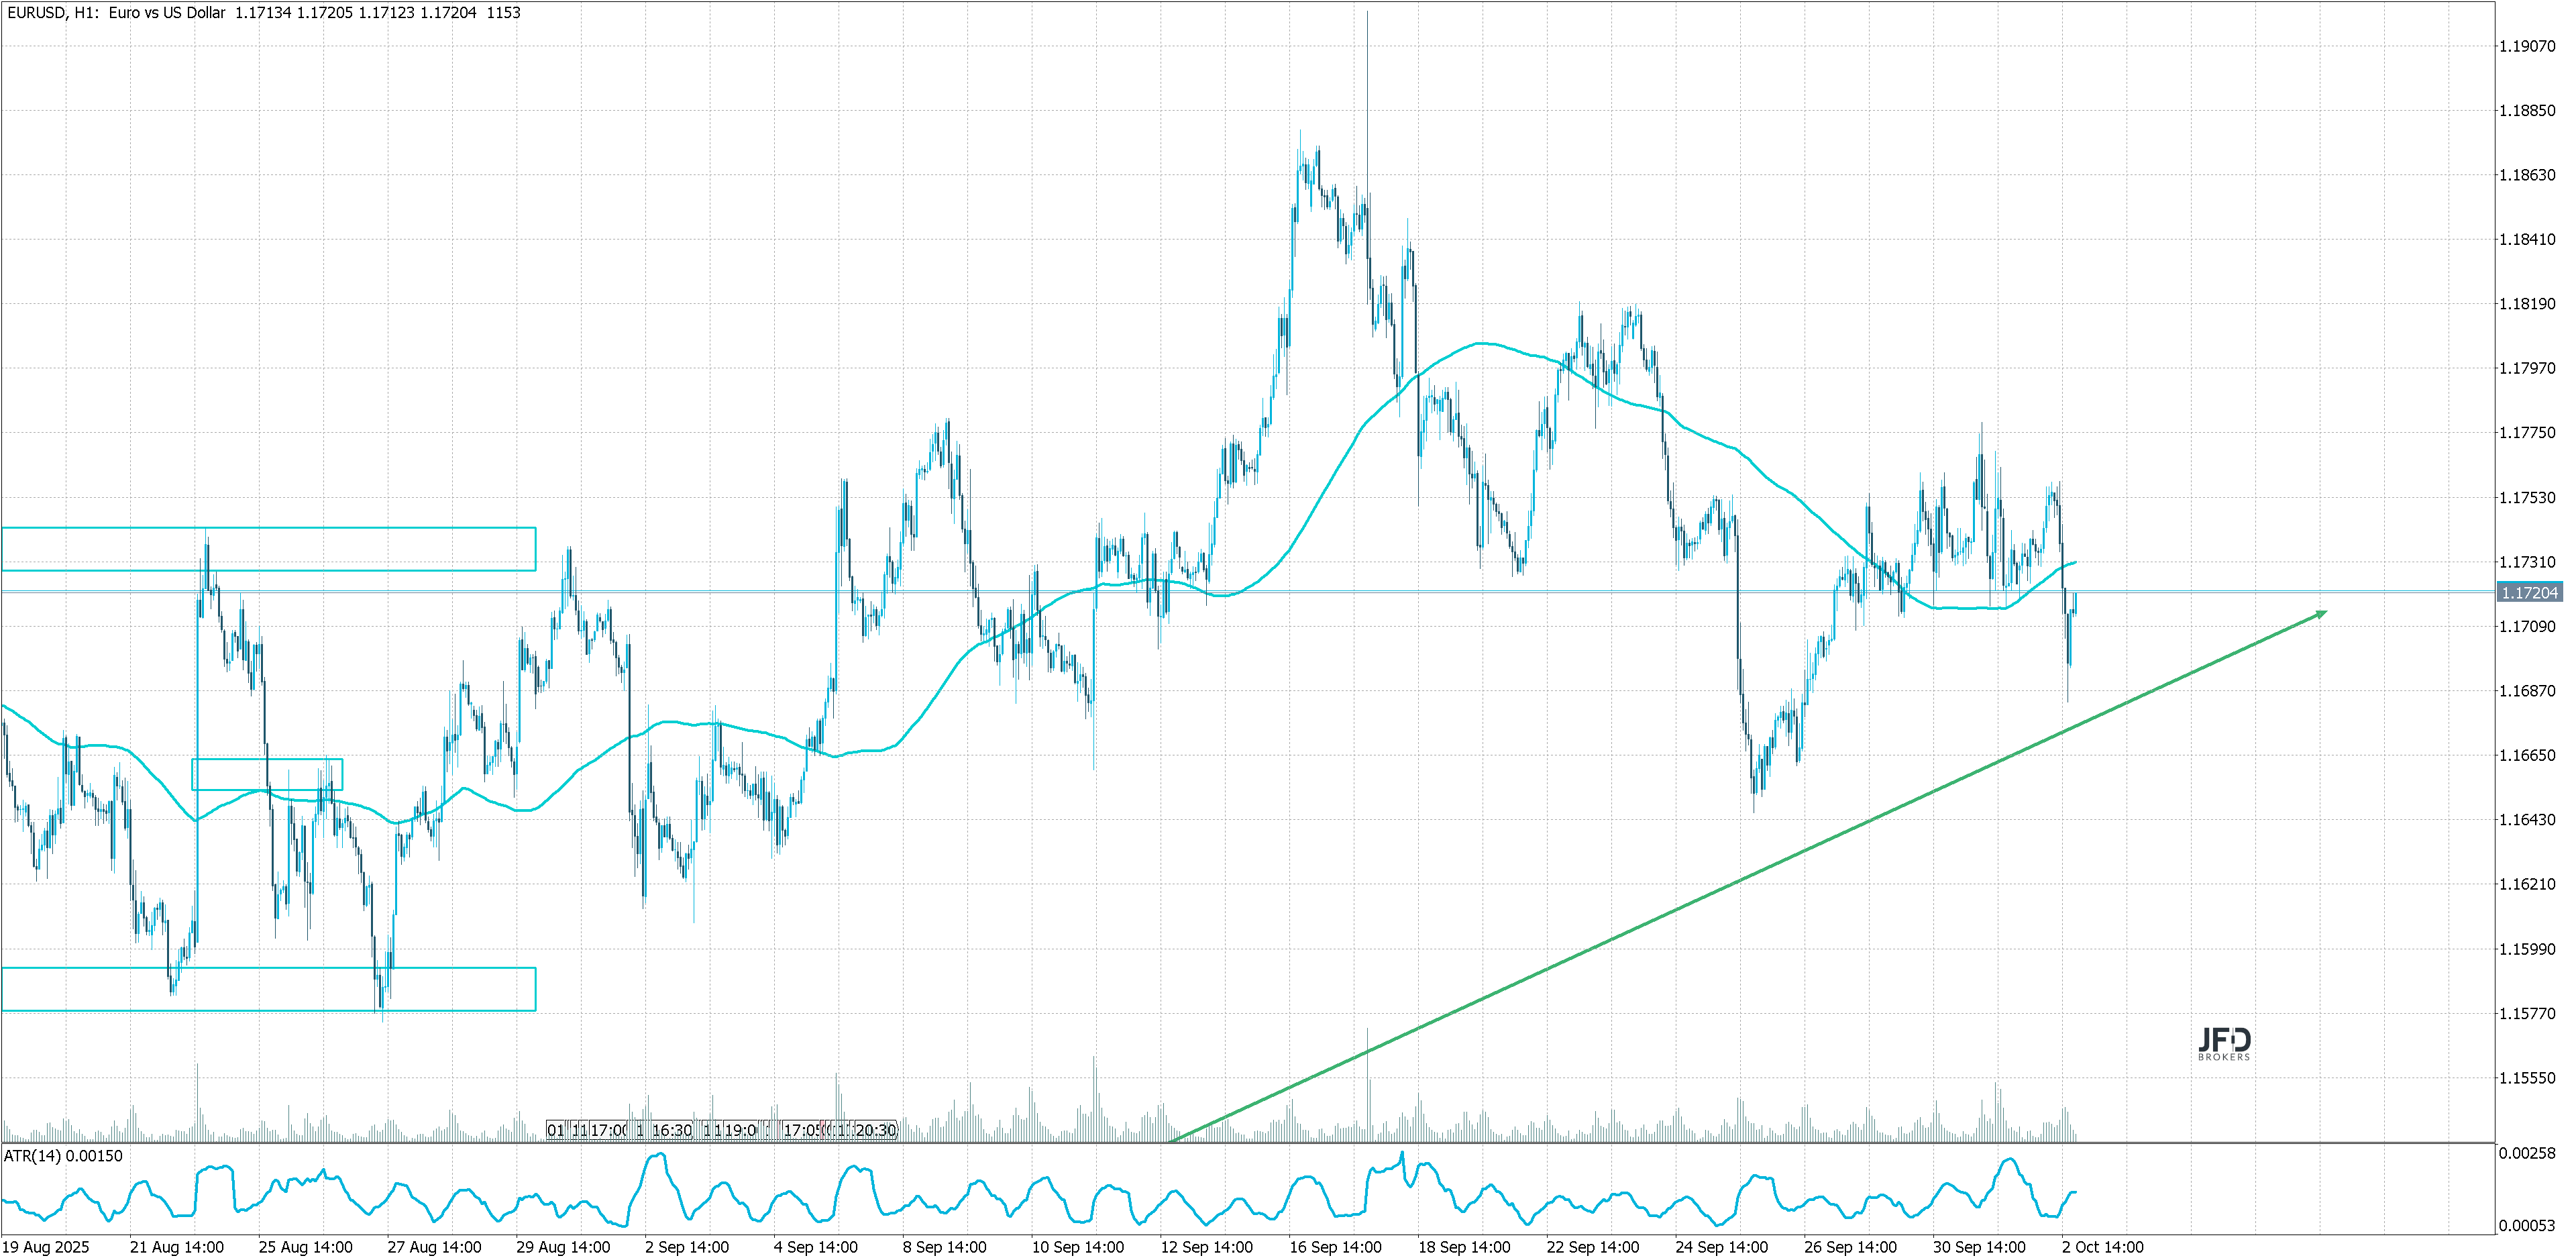Image resolution: width=2576 pixels, height=1260 pixels.
Task: Select the green ascending trendline arrowhead
Action: [x=2319, y=614]
